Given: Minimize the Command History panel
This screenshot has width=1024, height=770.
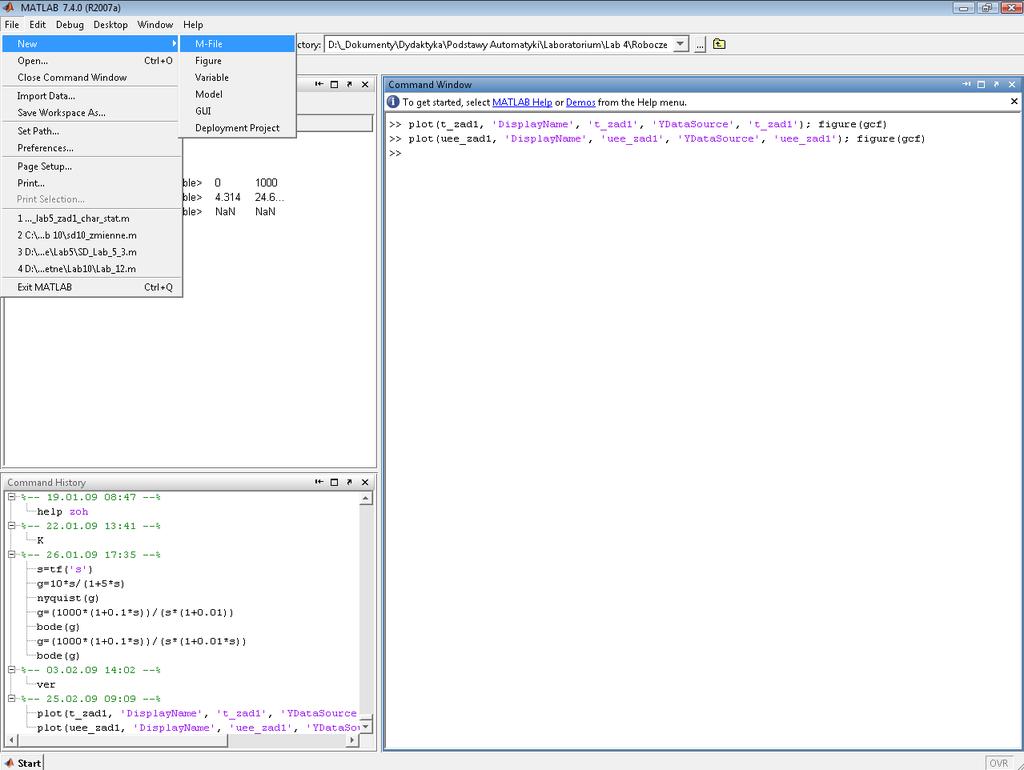Looking at the screenshot, I should pyautogui.click(x=319, y=482).
